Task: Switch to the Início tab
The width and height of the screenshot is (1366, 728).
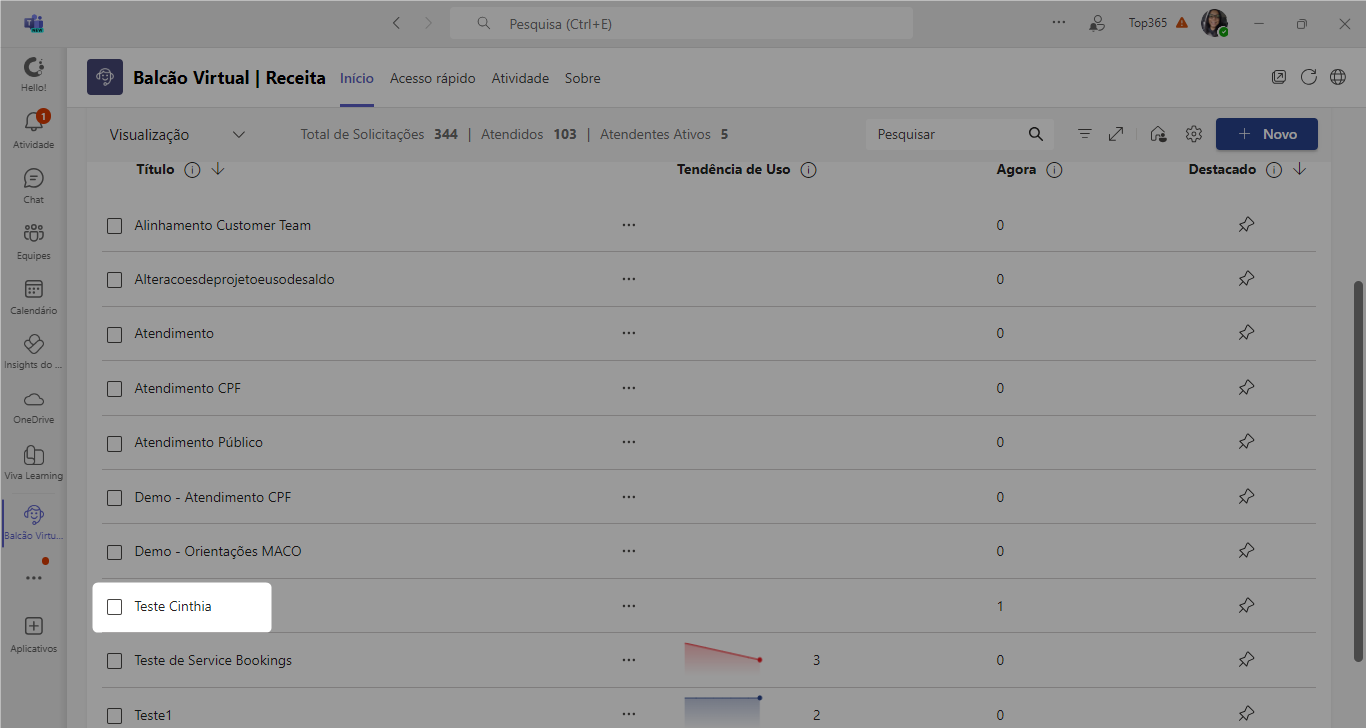Action: pyautogui.click(x=357, y=78)
